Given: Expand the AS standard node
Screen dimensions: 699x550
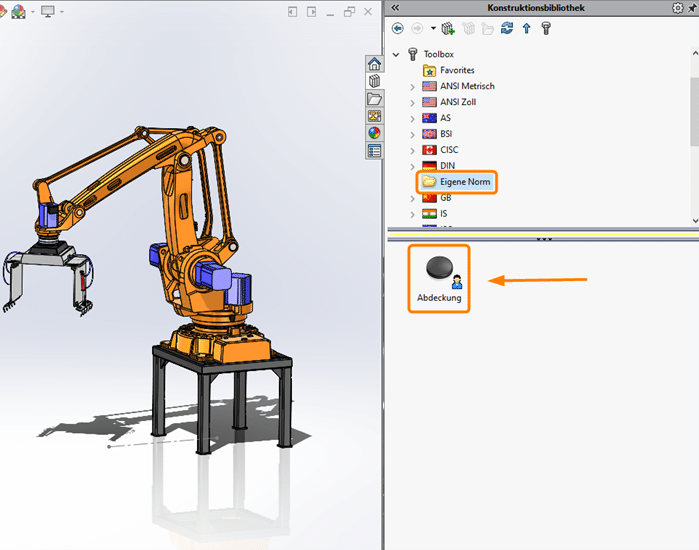Looking at the screenshot, I should [x=412, y=119].
